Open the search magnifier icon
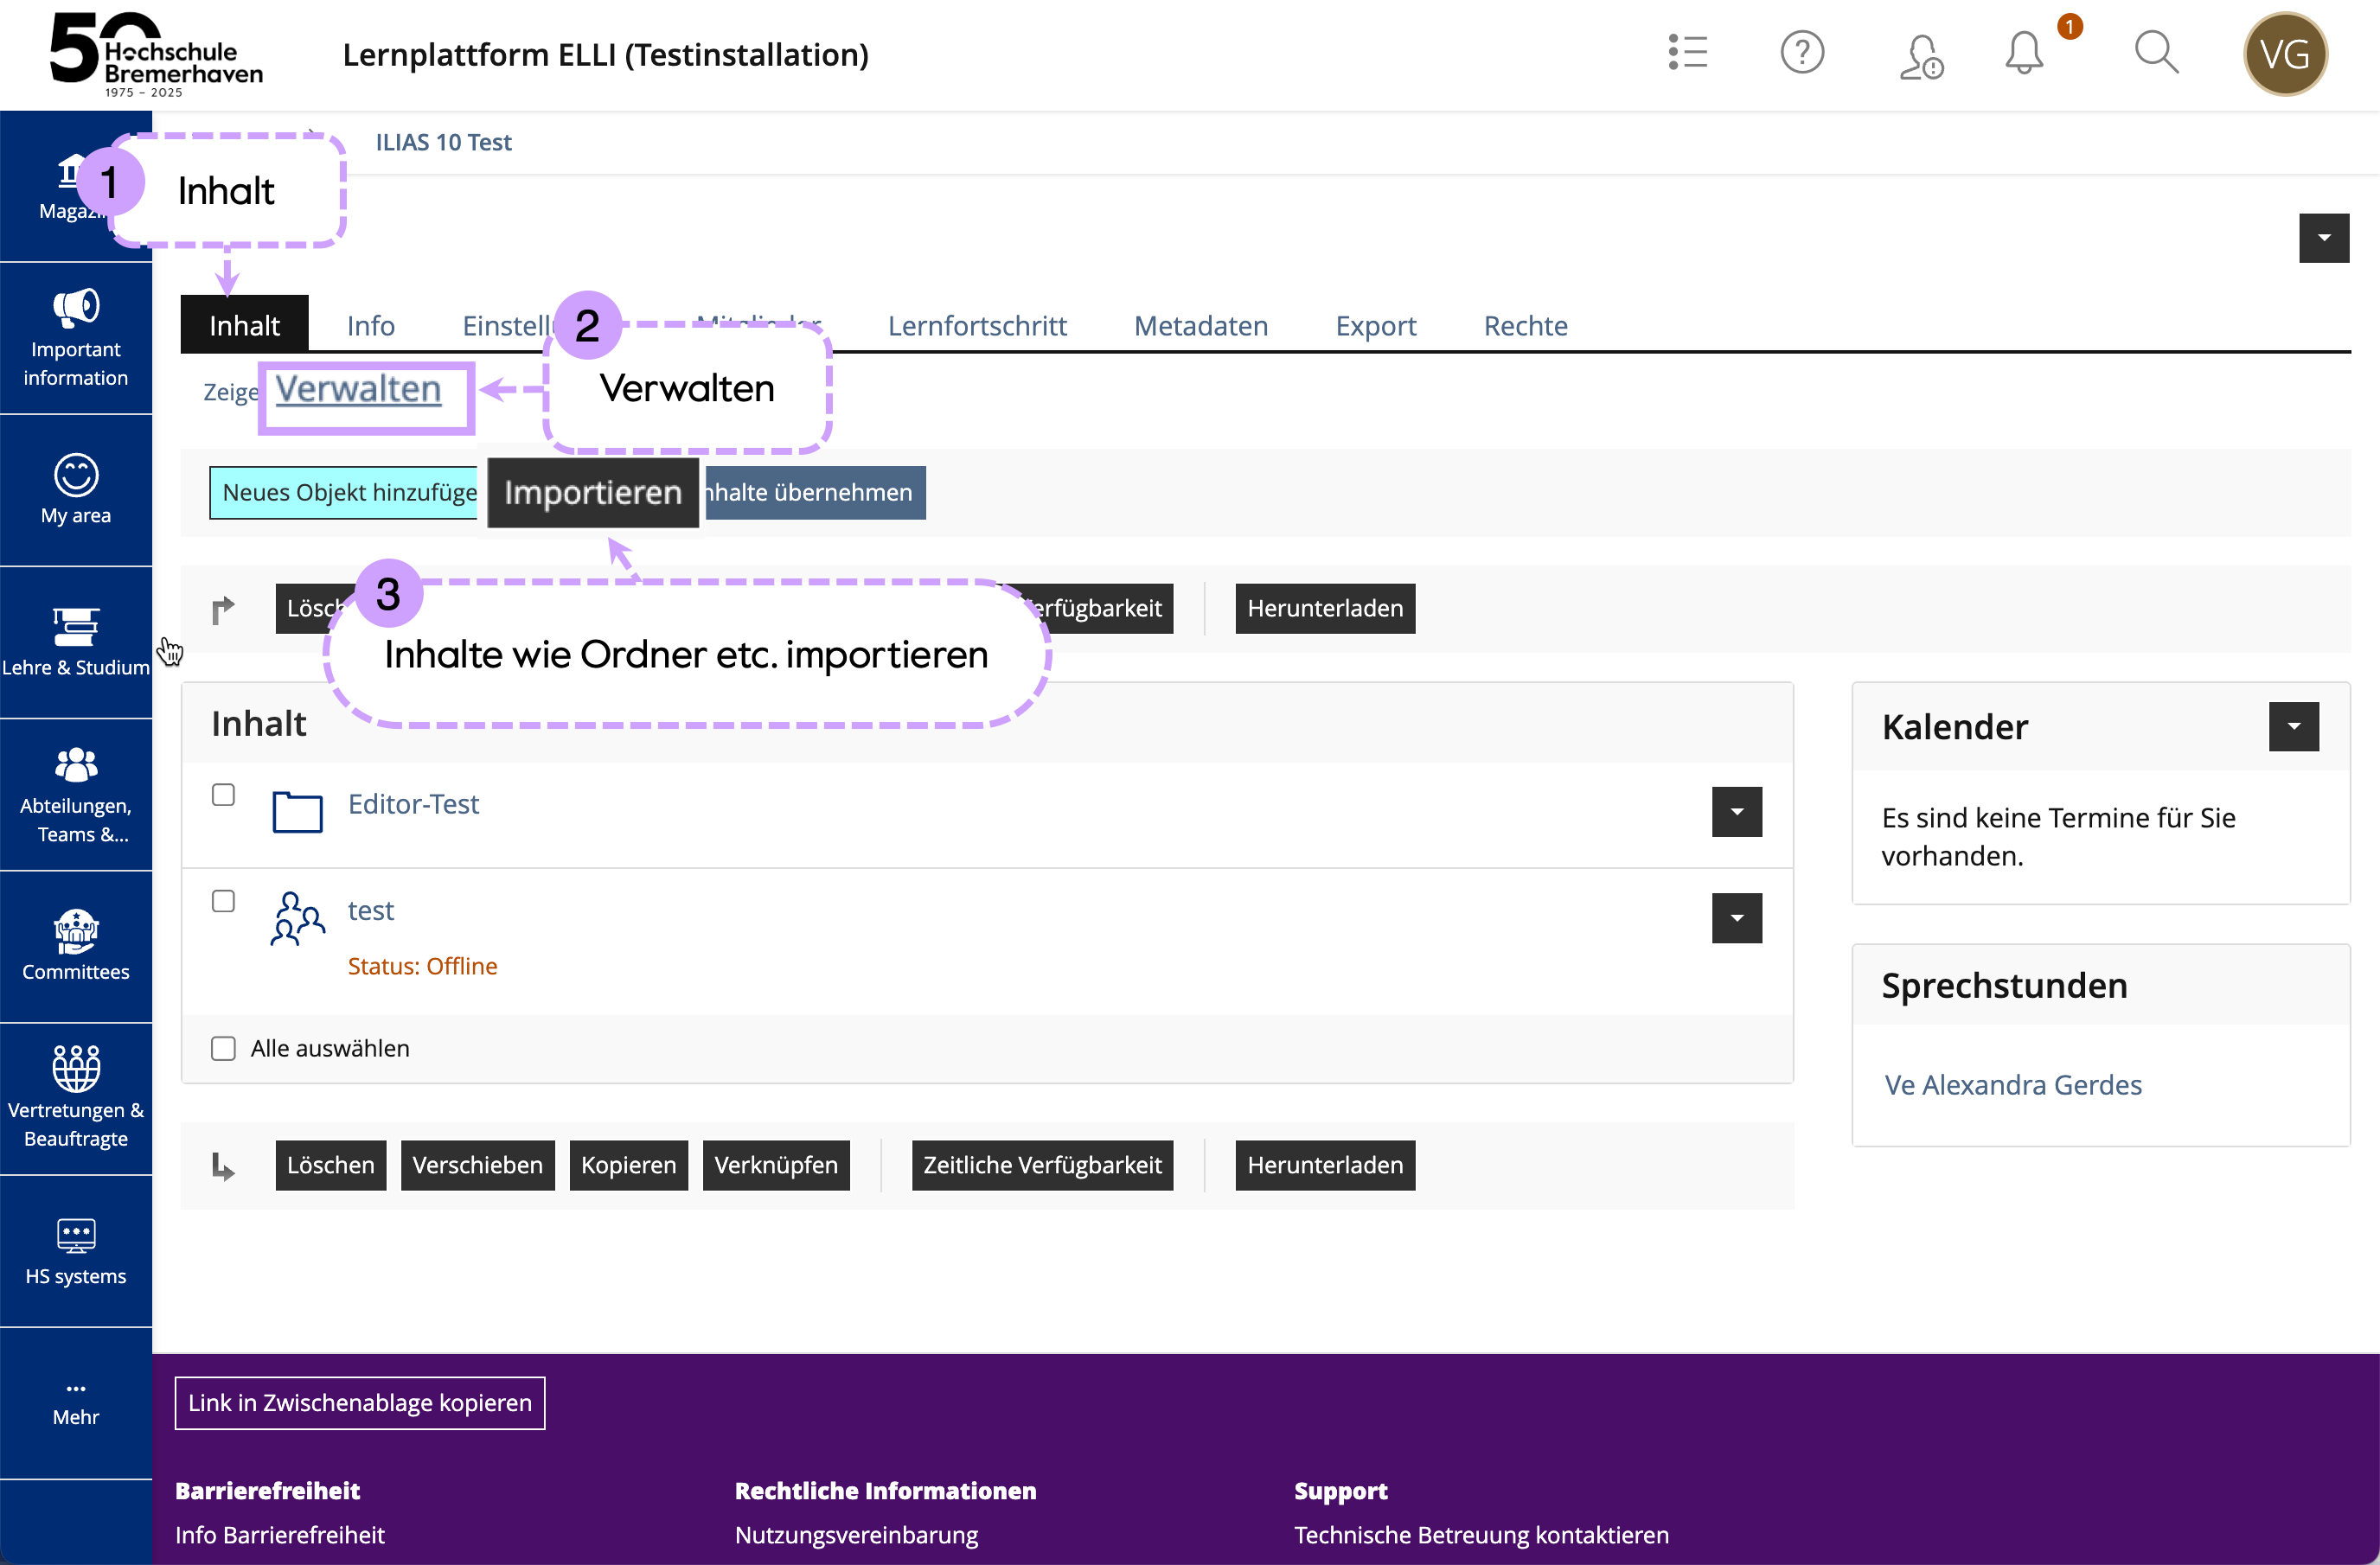Screen dimensions: 2380x1565 pyautogui.click(x=2155, y=53)
